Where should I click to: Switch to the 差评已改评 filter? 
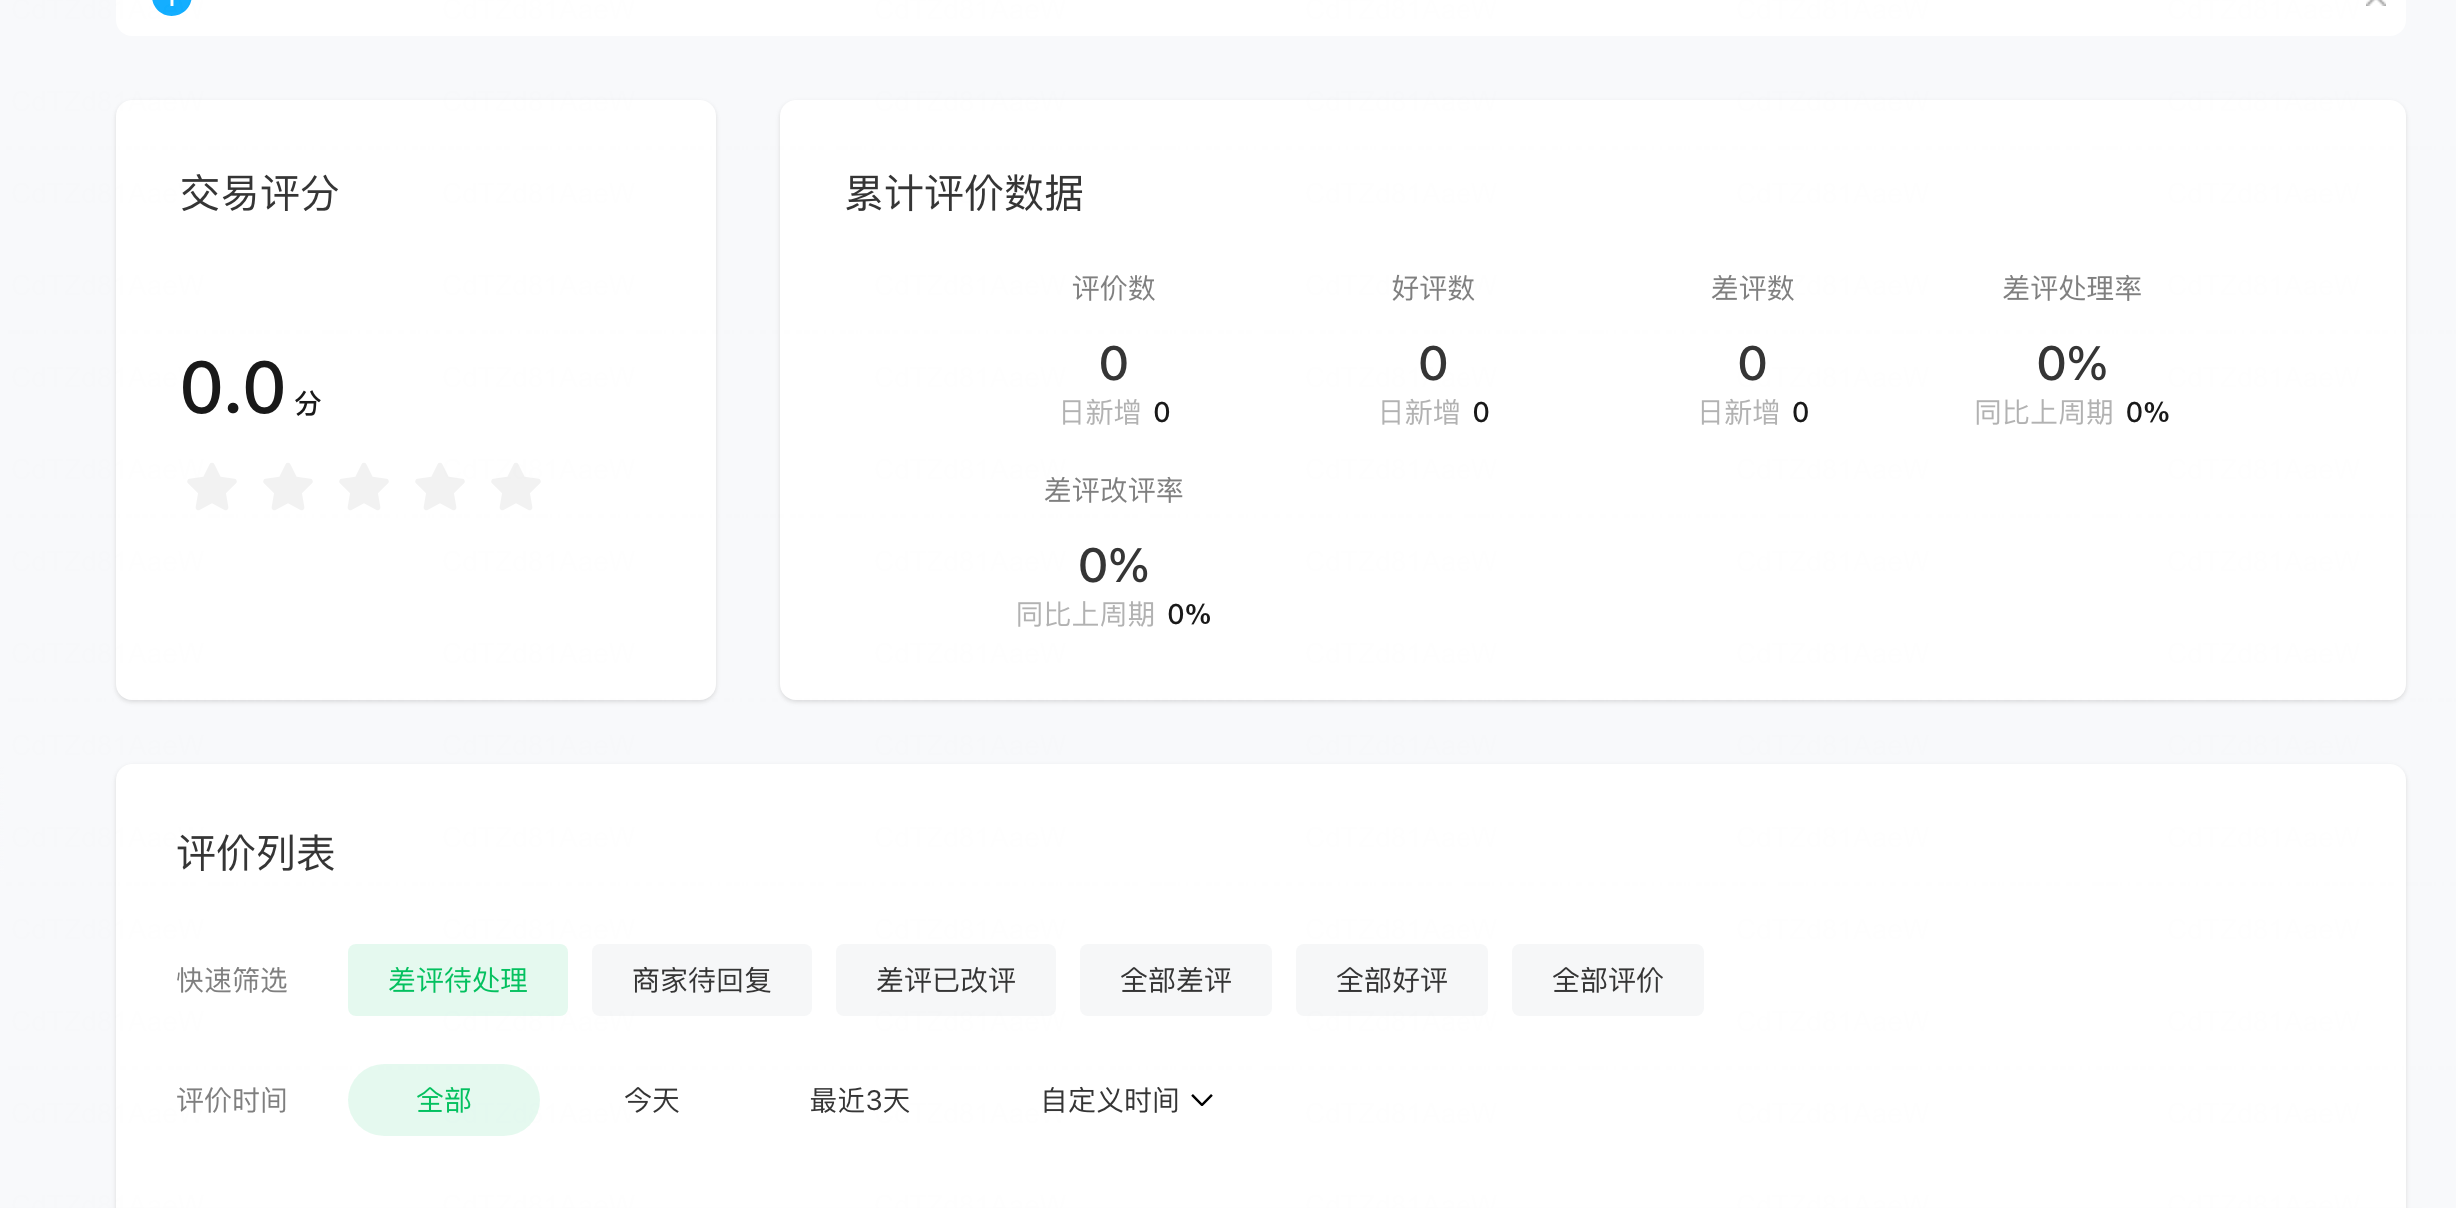(946, 980)
